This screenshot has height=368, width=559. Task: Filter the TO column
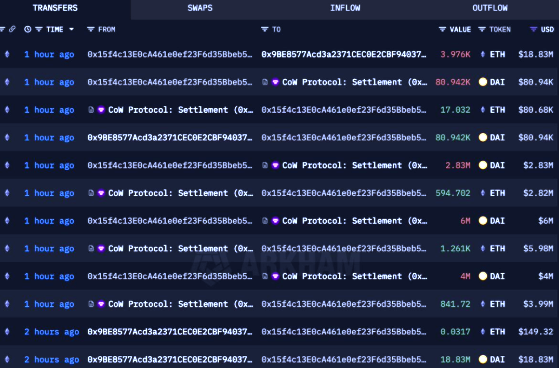click(x=265, y=29)
